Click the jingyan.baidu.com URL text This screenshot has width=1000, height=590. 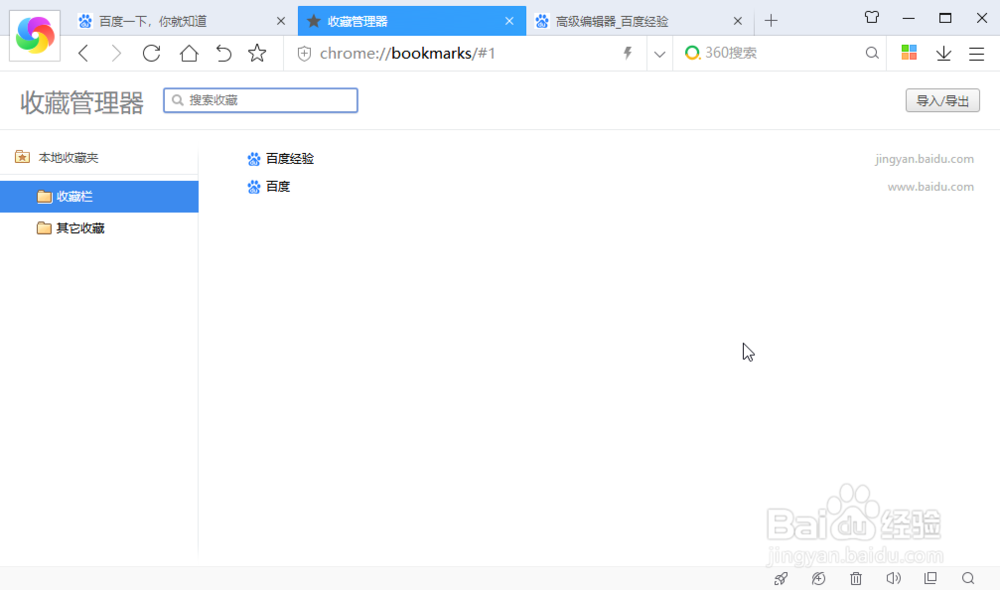[924, 159]
